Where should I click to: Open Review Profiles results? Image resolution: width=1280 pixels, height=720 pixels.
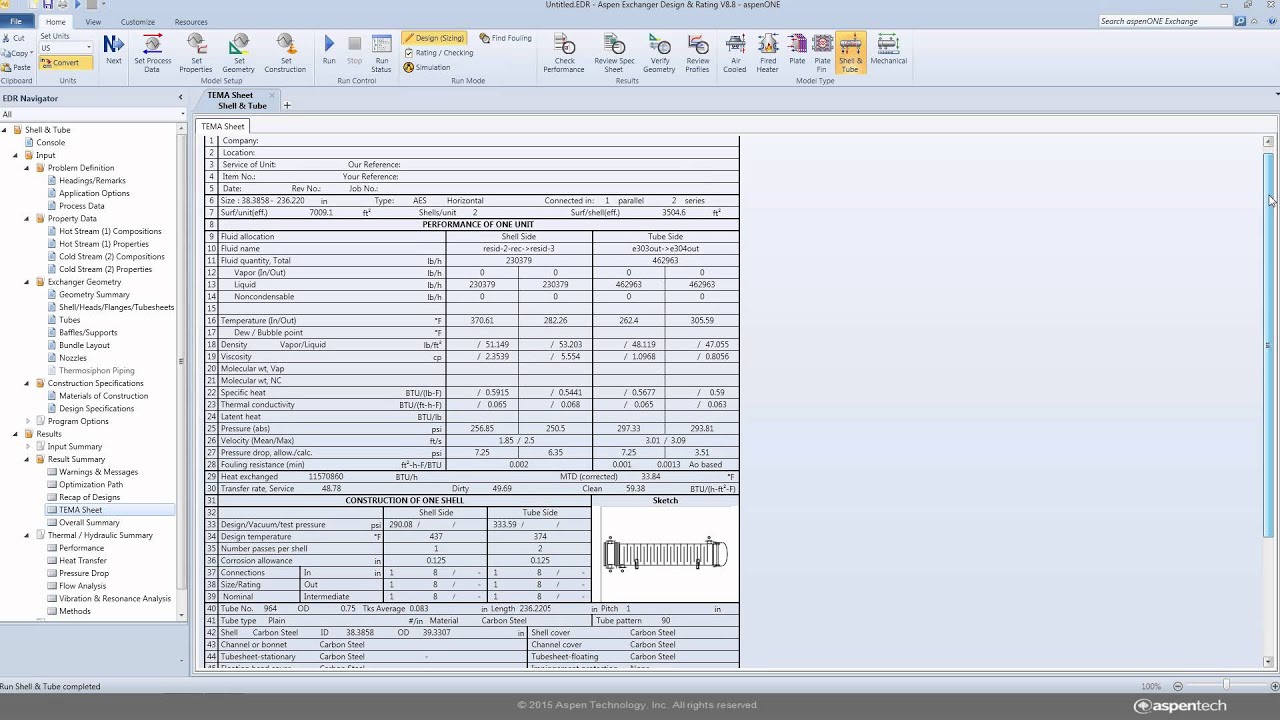698,53
